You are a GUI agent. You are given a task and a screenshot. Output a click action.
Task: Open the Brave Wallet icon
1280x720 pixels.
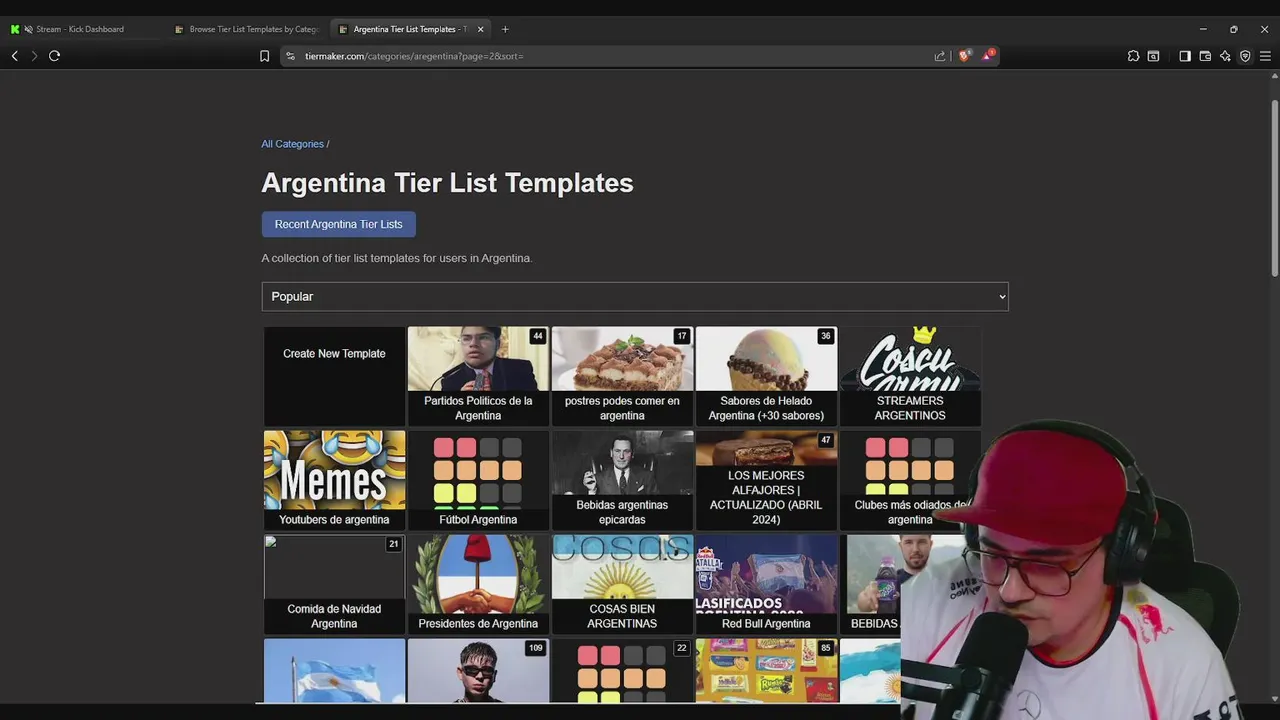point(1205,56)
